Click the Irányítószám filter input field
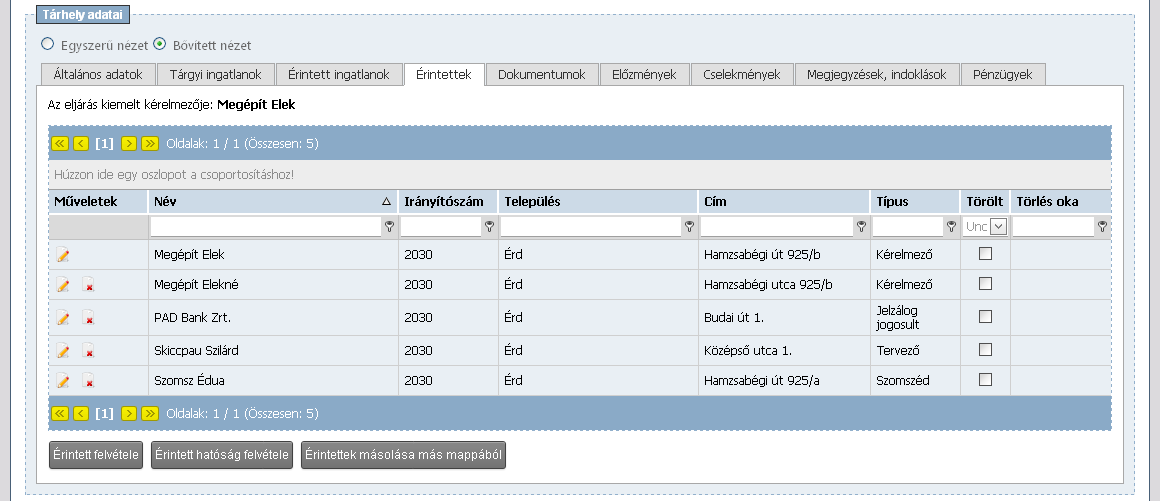The image size is (1160, 501). pos(441,226)
